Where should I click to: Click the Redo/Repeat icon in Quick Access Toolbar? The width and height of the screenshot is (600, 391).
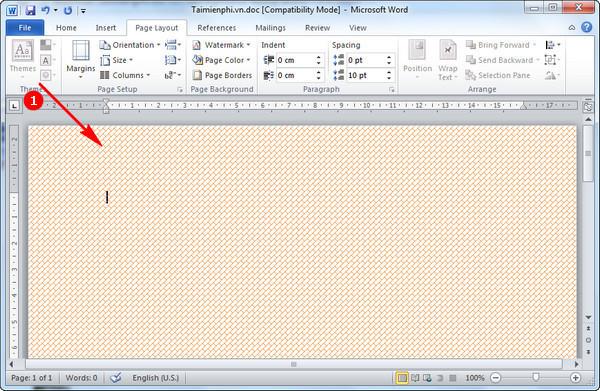coord(68,10)
